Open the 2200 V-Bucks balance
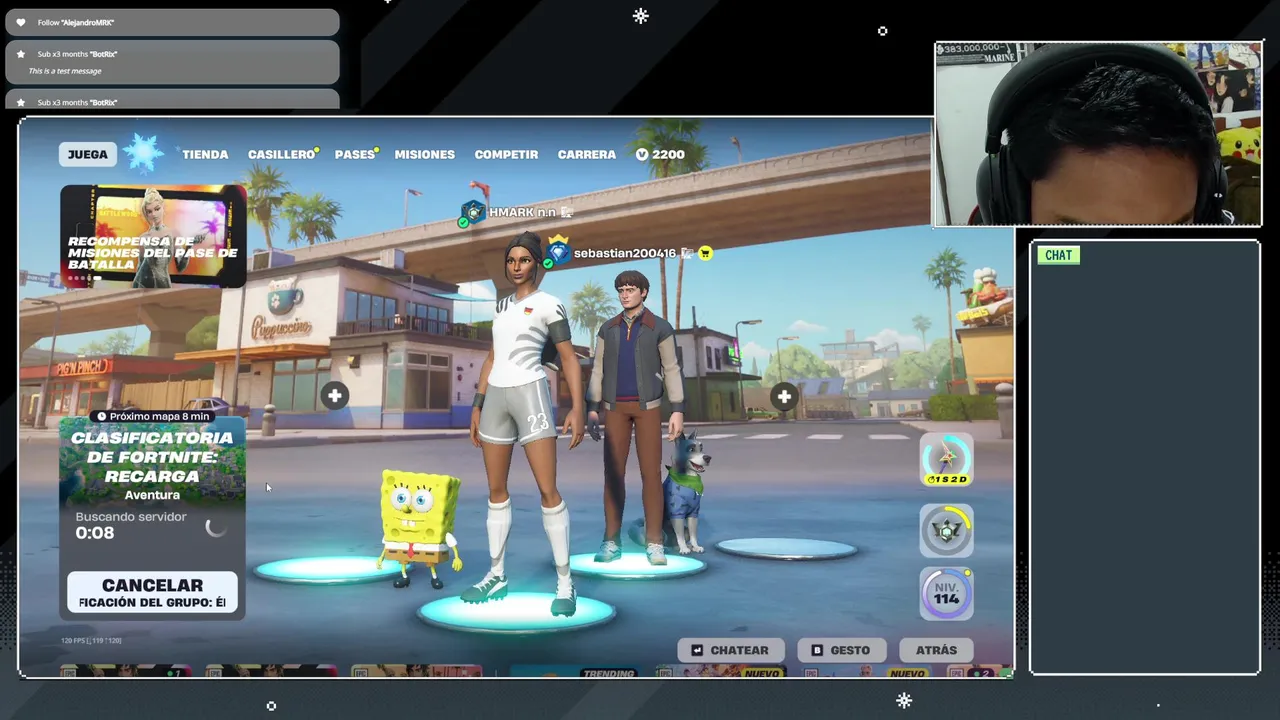 [660, 154]
